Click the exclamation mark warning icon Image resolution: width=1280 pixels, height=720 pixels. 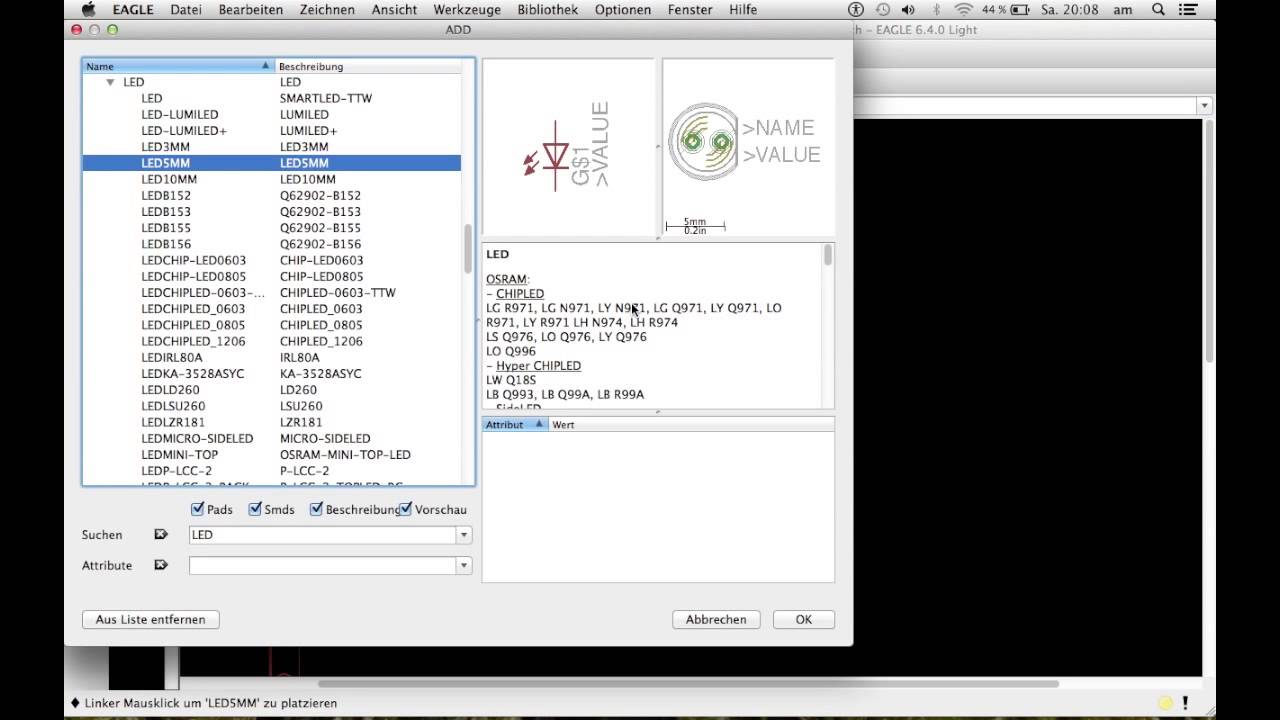click(1186, 703)
